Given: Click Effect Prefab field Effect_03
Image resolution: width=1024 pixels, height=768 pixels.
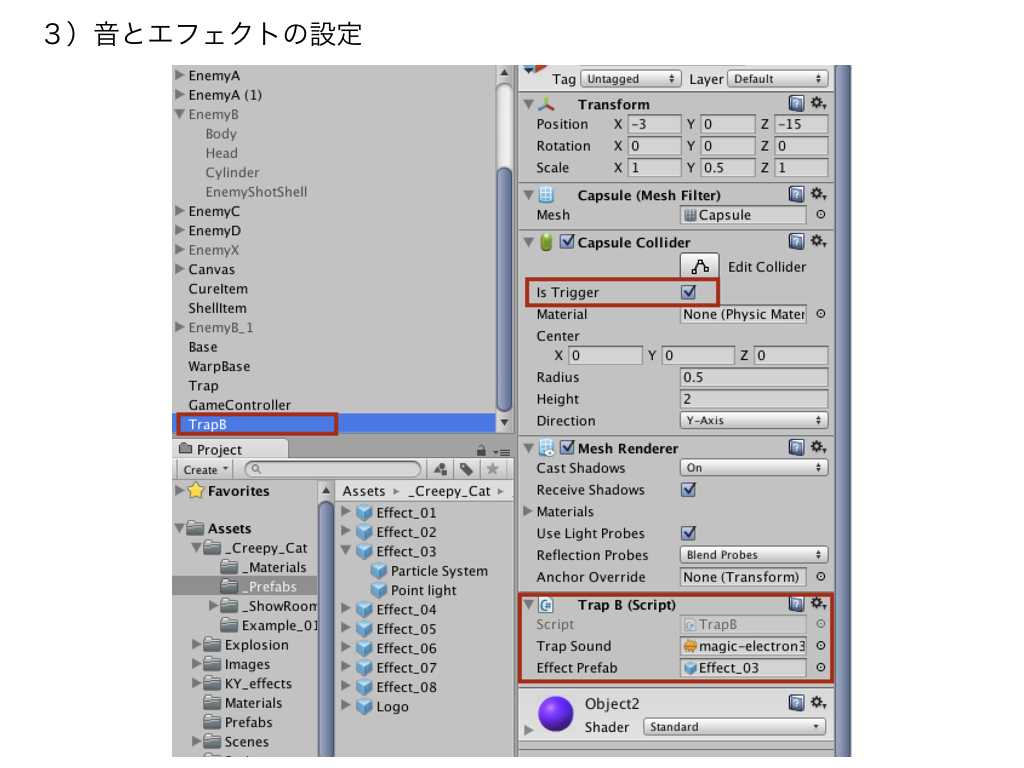Looking at the screenshot, I should (743, 667).
